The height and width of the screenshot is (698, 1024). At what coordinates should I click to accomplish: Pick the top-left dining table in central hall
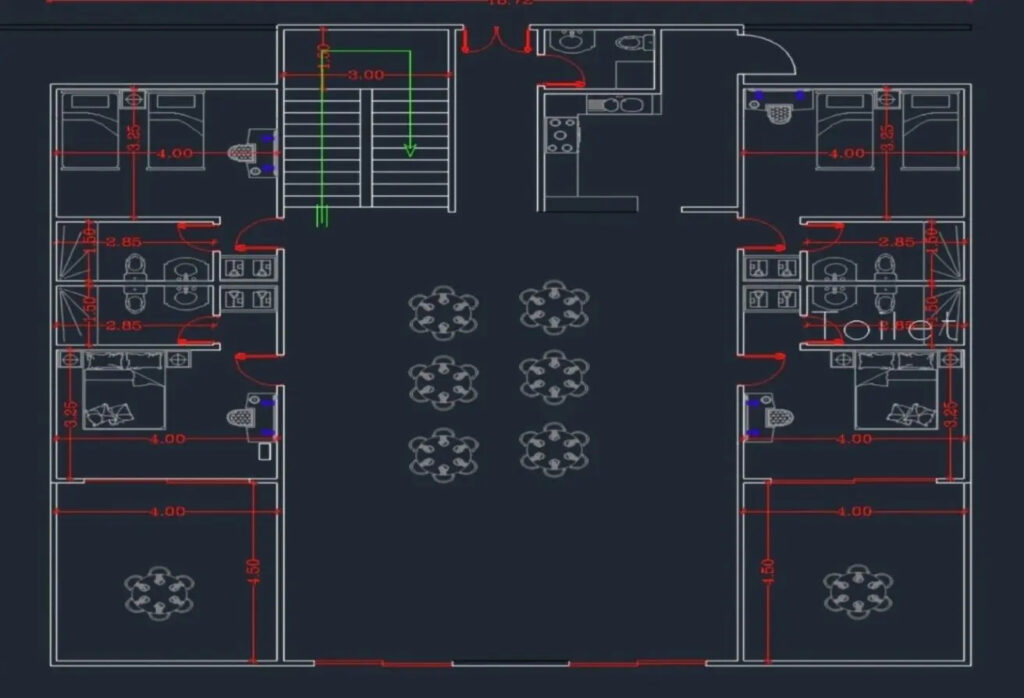point(443,312)
